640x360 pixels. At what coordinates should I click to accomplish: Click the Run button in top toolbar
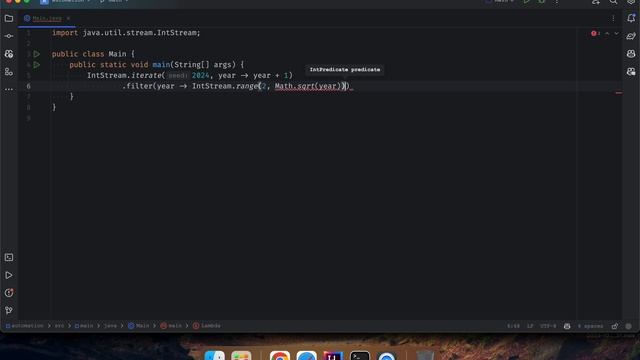tap(527, 2)
